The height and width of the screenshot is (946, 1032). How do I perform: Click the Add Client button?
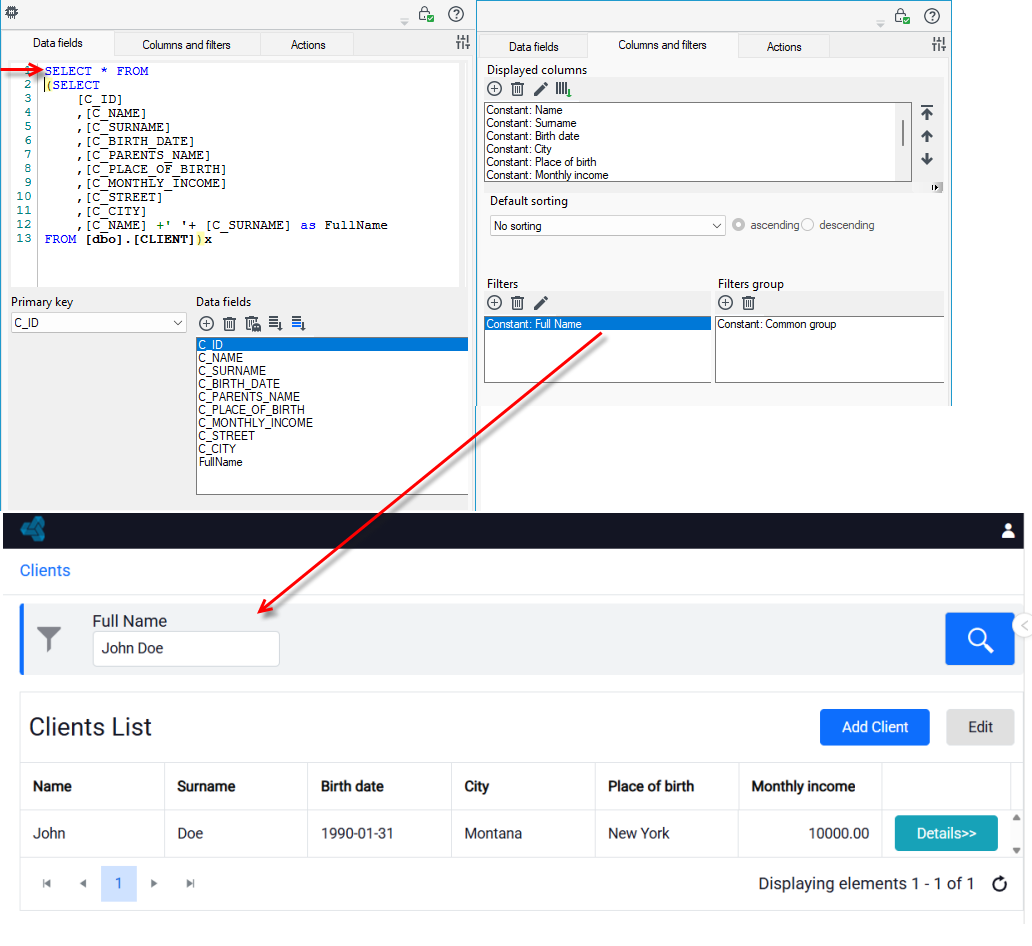point(875,727)
